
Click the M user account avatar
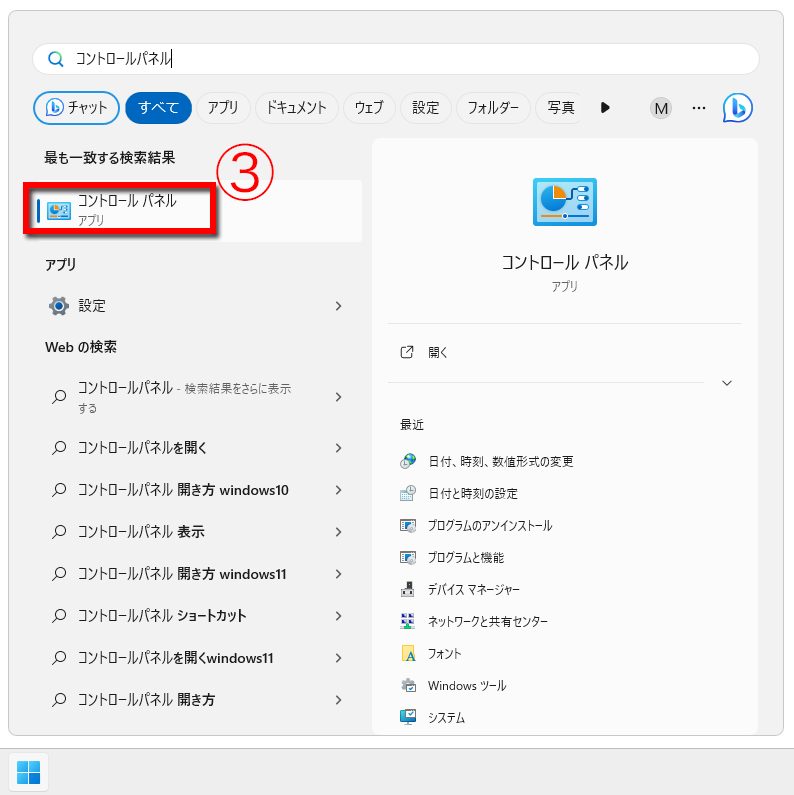pyautogui.click(x=660, y=108)
